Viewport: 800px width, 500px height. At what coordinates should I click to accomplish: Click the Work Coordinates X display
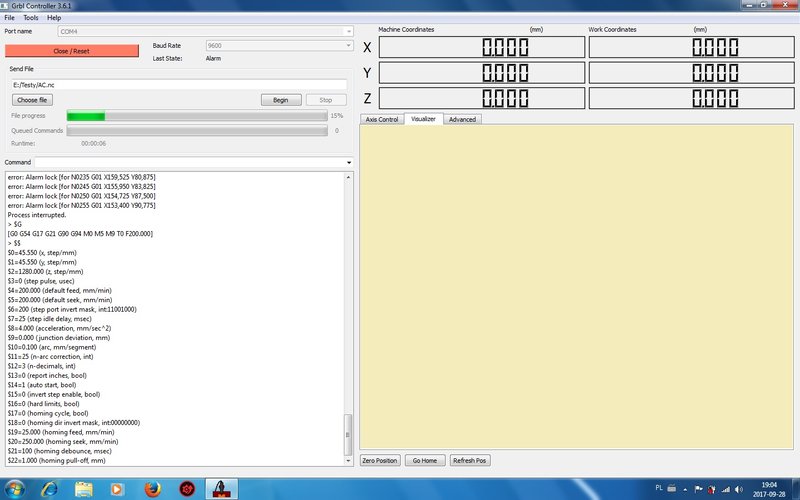click(x=692, y=47)
